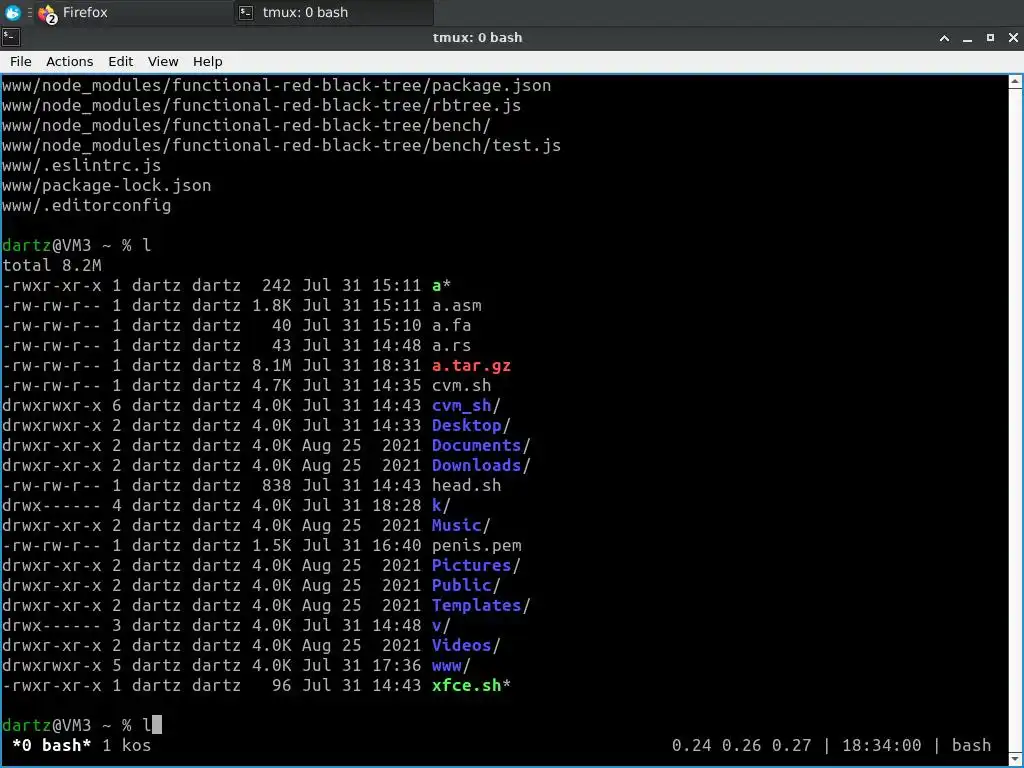
Task: Click the scrollbar up arrow
Action: click(x=1015, y=82)
